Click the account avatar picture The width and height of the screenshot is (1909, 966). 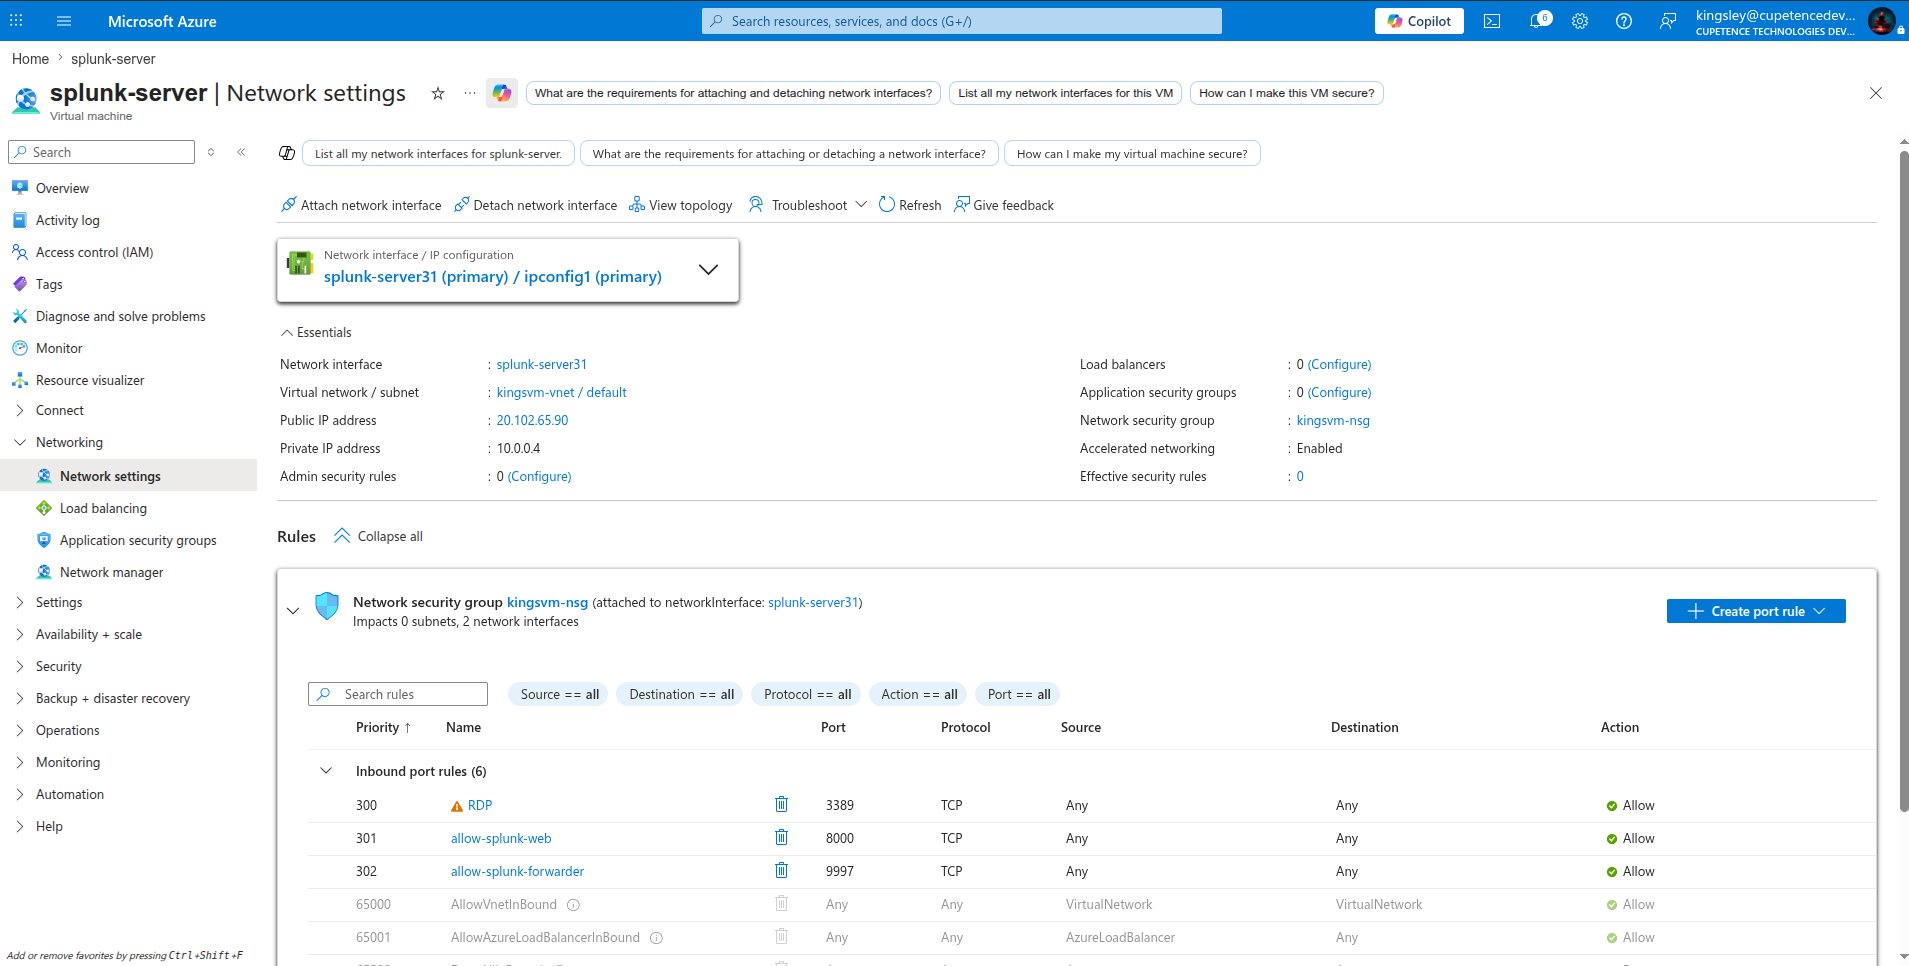click(x=1881, y=21)
